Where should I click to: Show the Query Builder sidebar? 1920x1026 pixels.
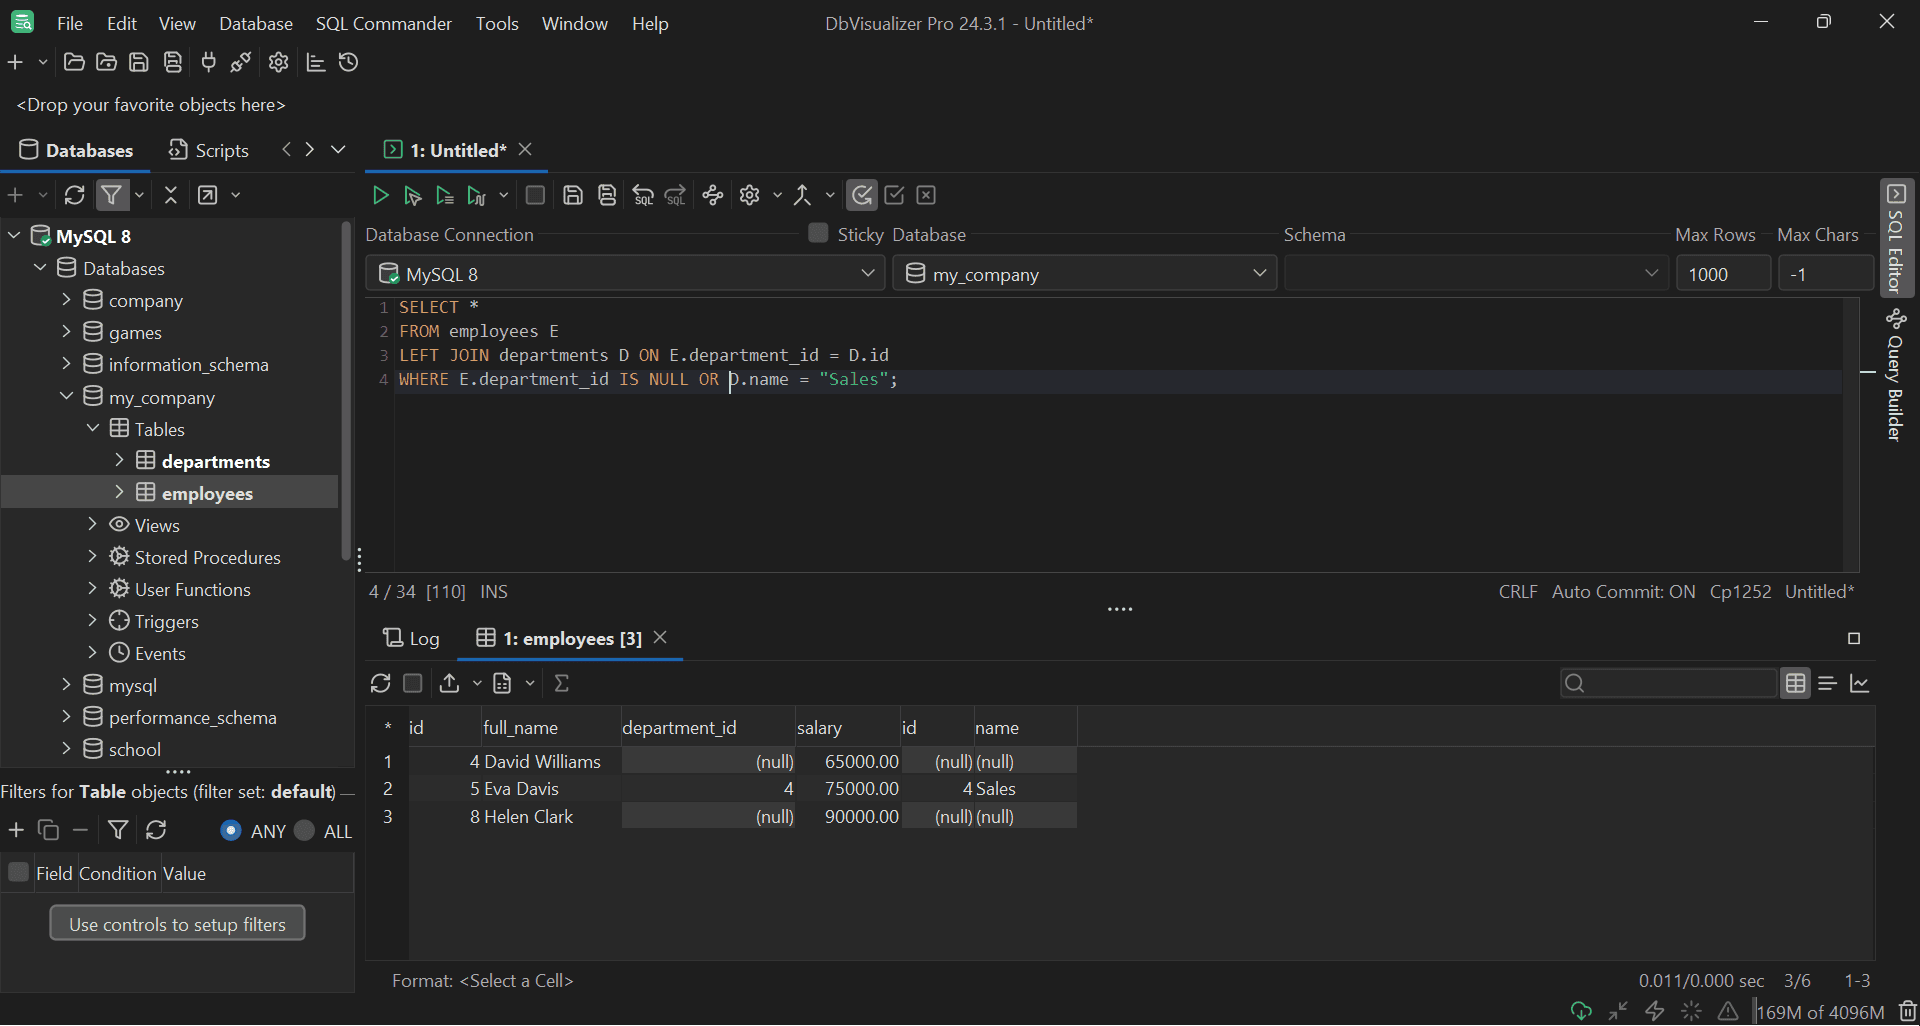pyautogui.click(x=1897, y=380)
